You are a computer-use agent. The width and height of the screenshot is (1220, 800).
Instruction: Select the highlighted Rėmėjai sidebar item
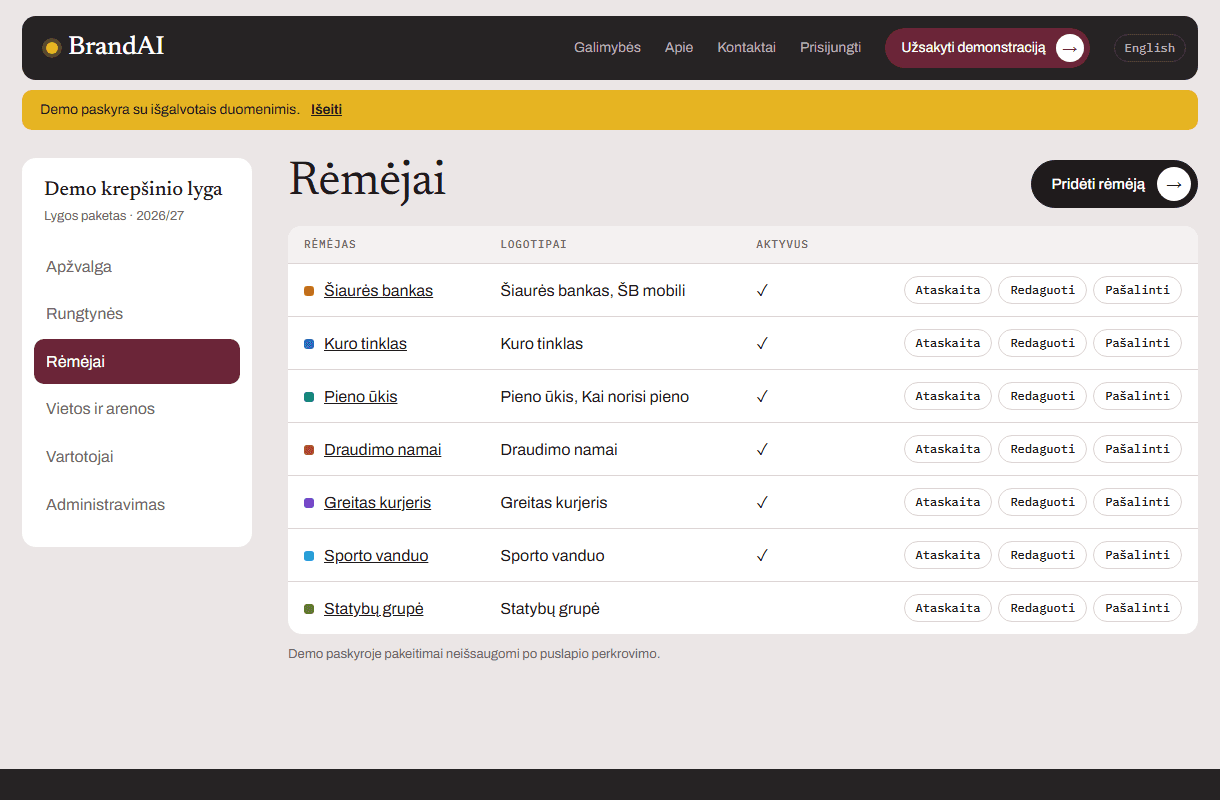pos(137,362)
